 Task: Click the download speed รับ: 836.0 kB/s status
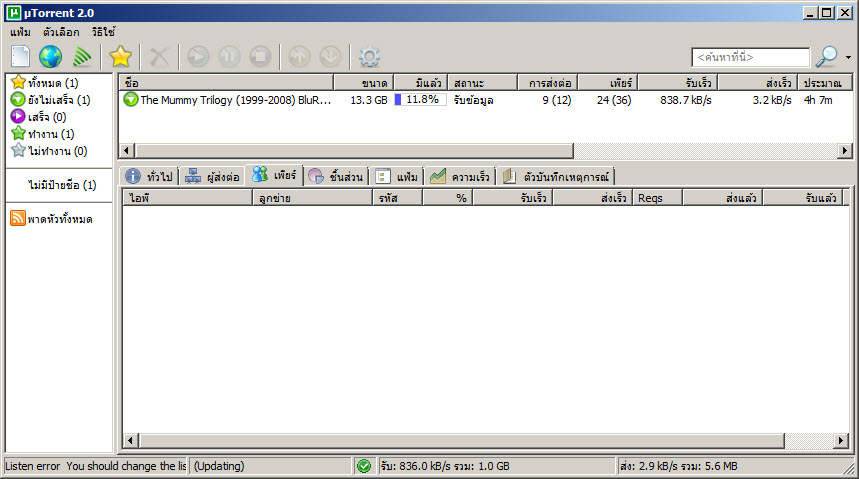click(x=445, y=466)
